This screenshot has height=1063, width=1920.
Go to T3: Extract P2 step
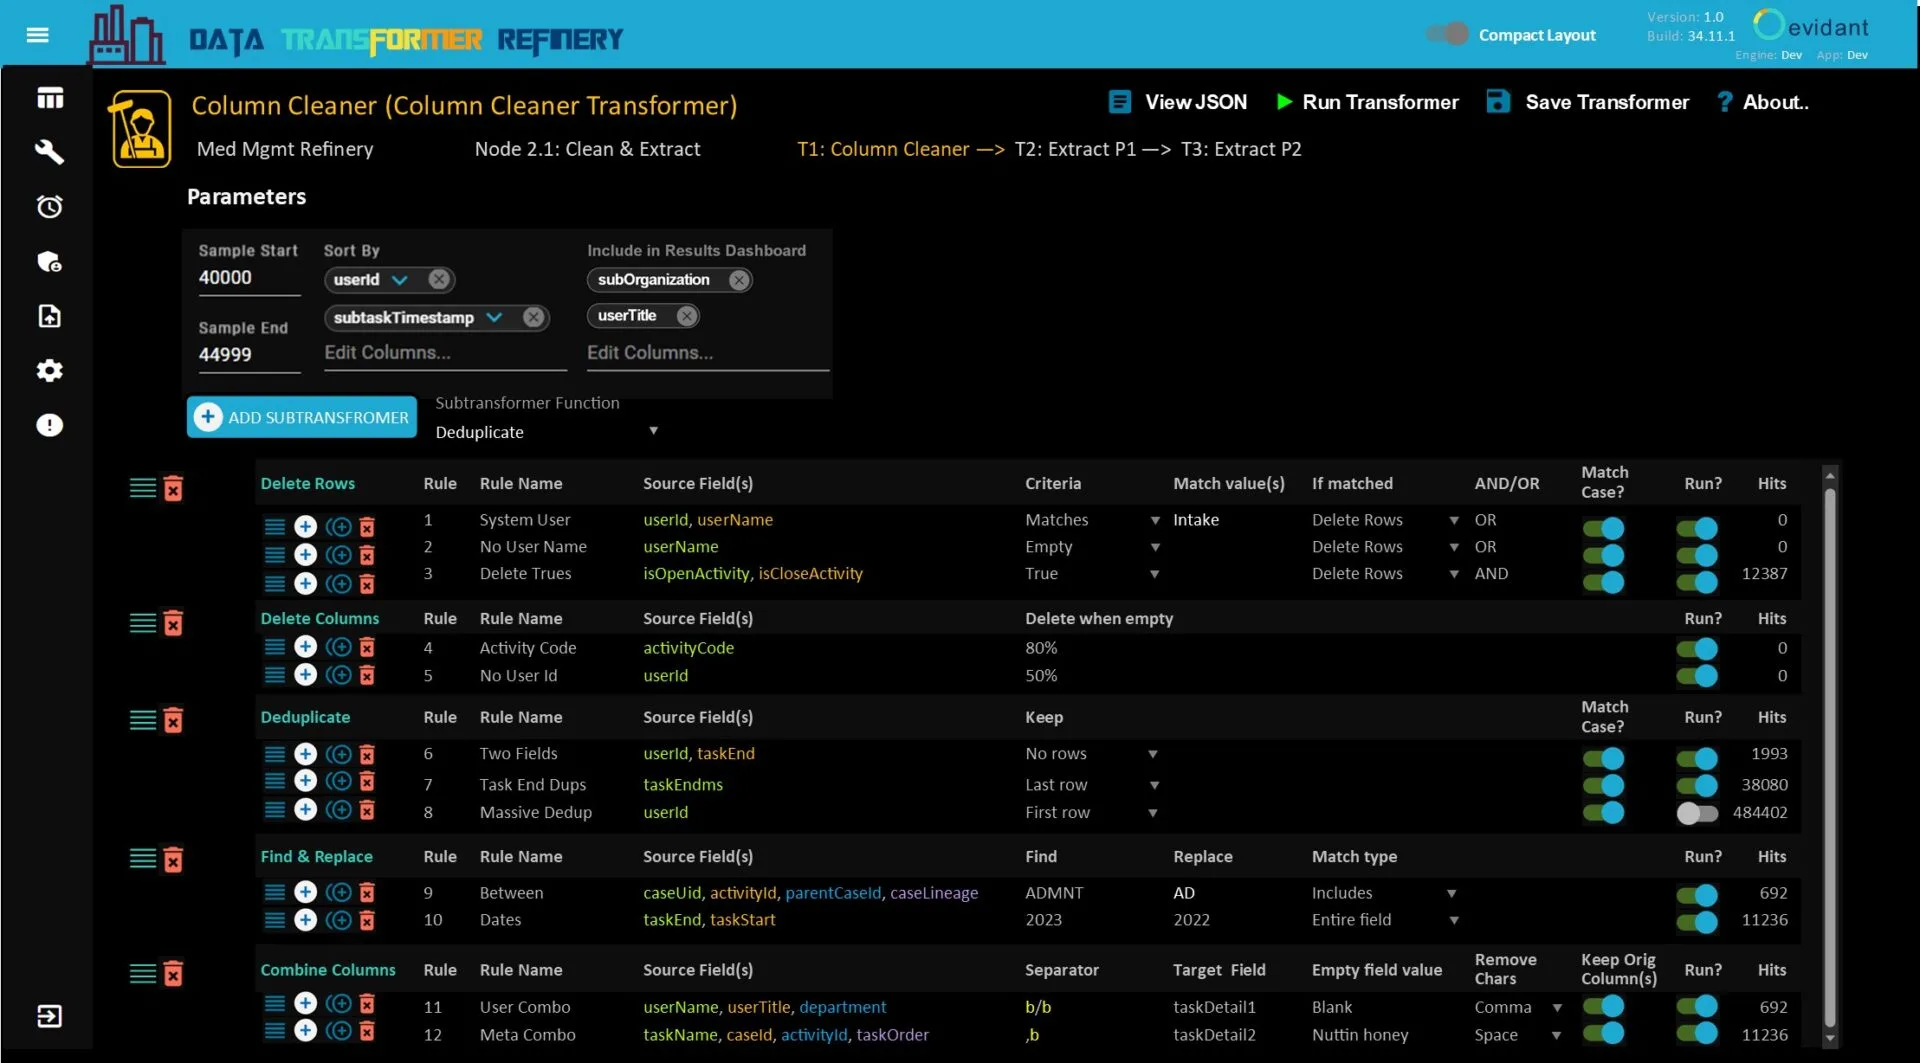pos(1241,149)
